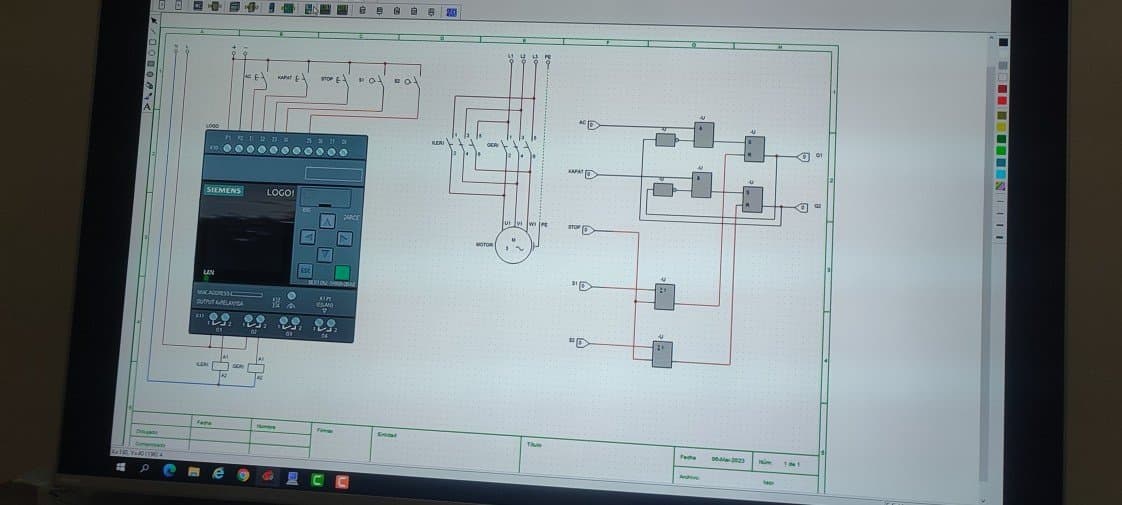Select the text tool marked A

click(x=147, y=107)
